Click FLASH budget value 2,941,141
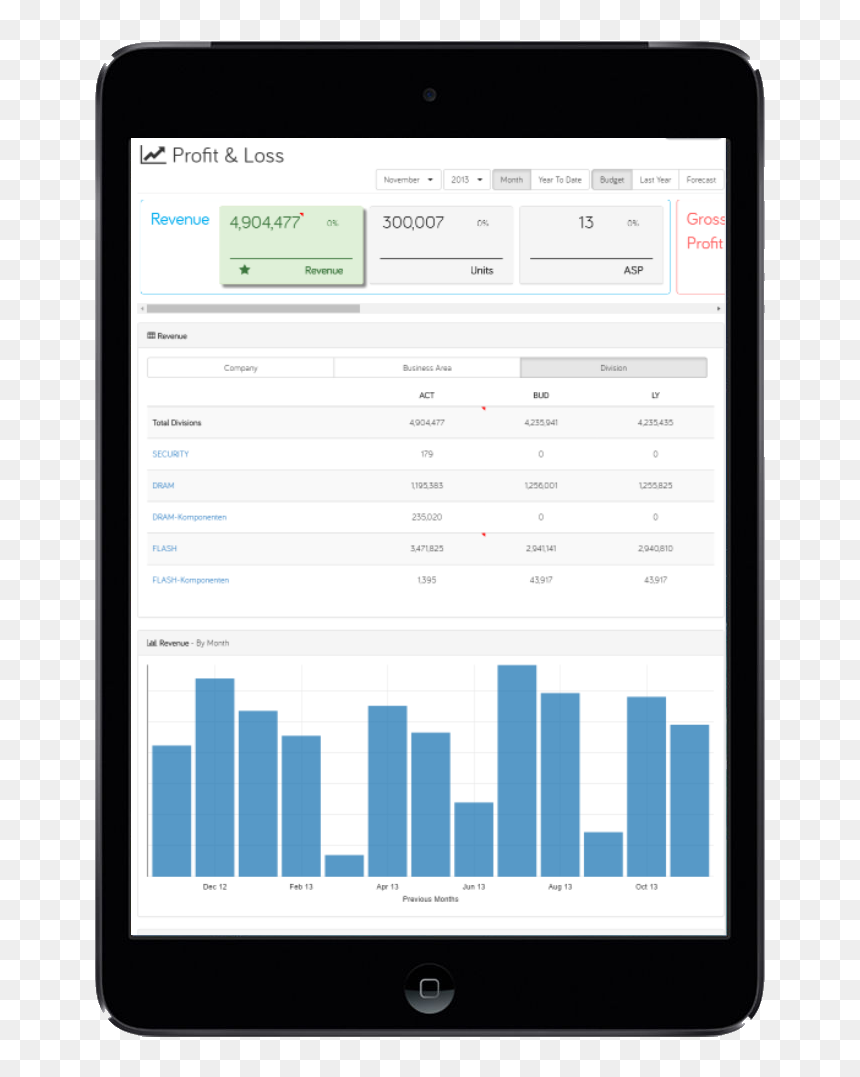The height and width of the screenshot is (1077, 860). (x=541, y=548)
